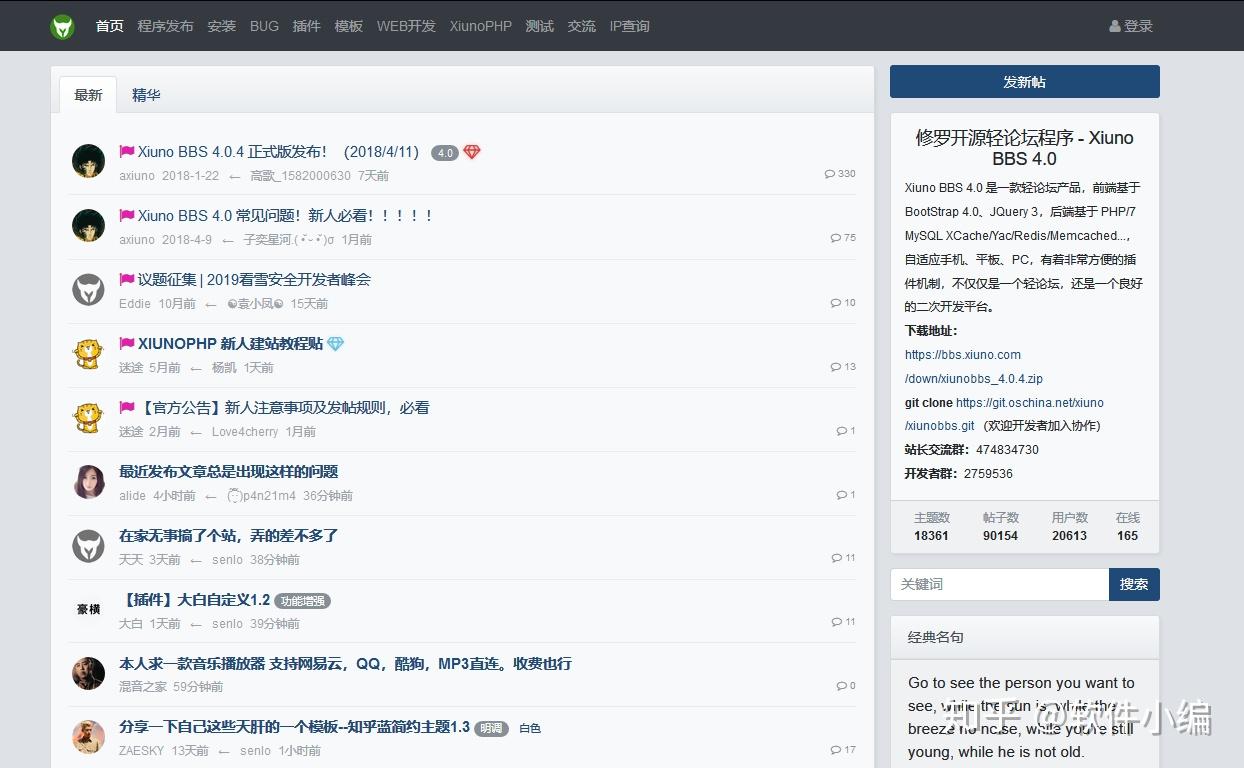The width and height of the screenshot is (1244, 768).
Task: Open the 测试 navigation item
Action: click(539, 26)
